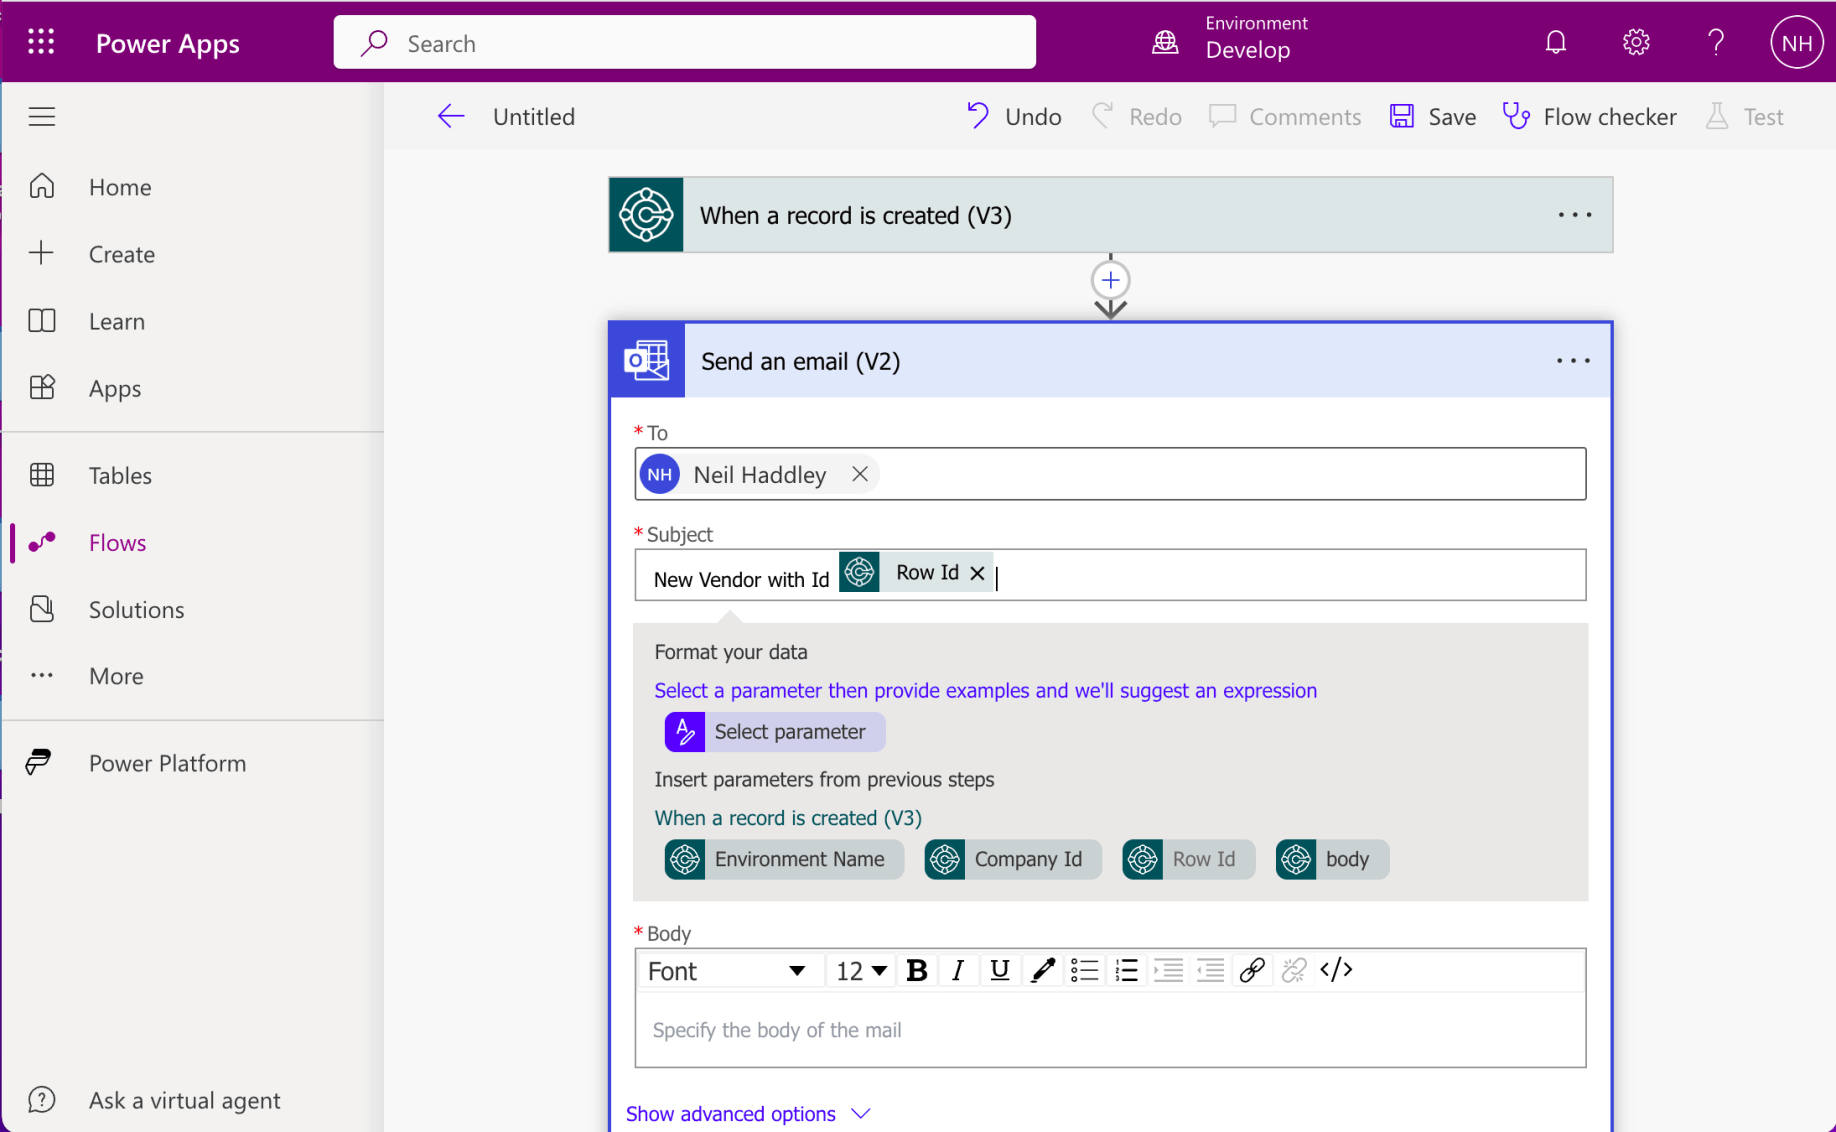This screenshot has height=1132, width=1836.
Task: Open Solutions in the sidebar
Action: (136, 609)
